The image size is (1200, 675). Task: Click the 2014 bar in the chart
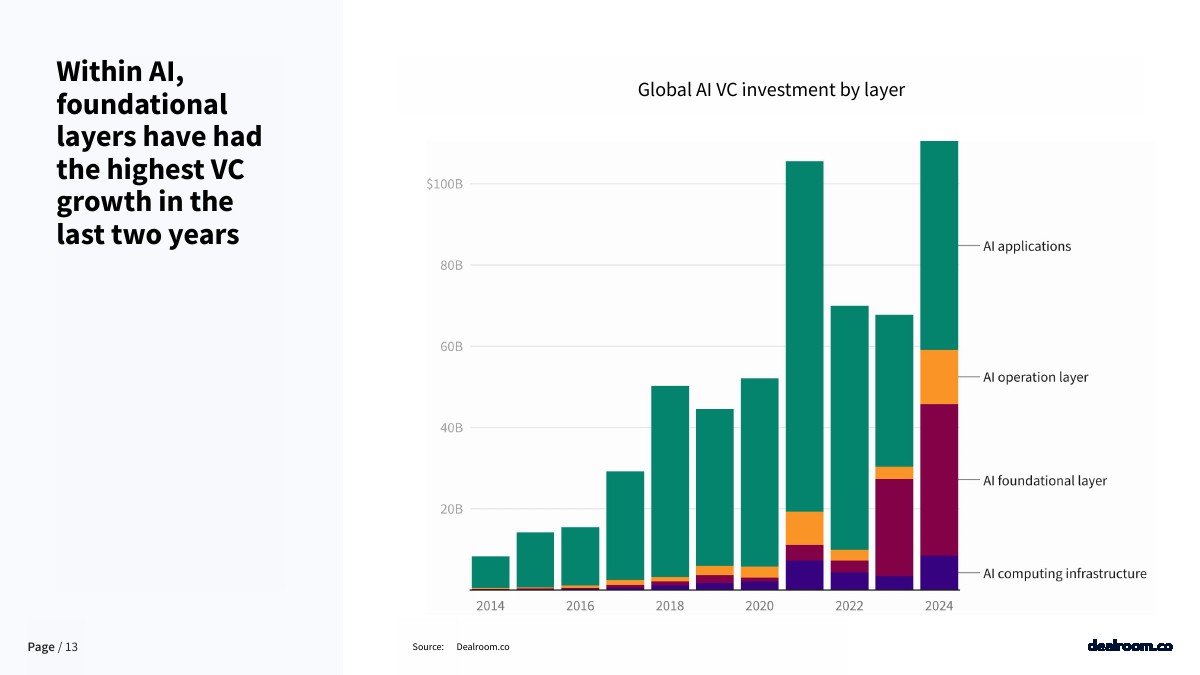point(490,573)
